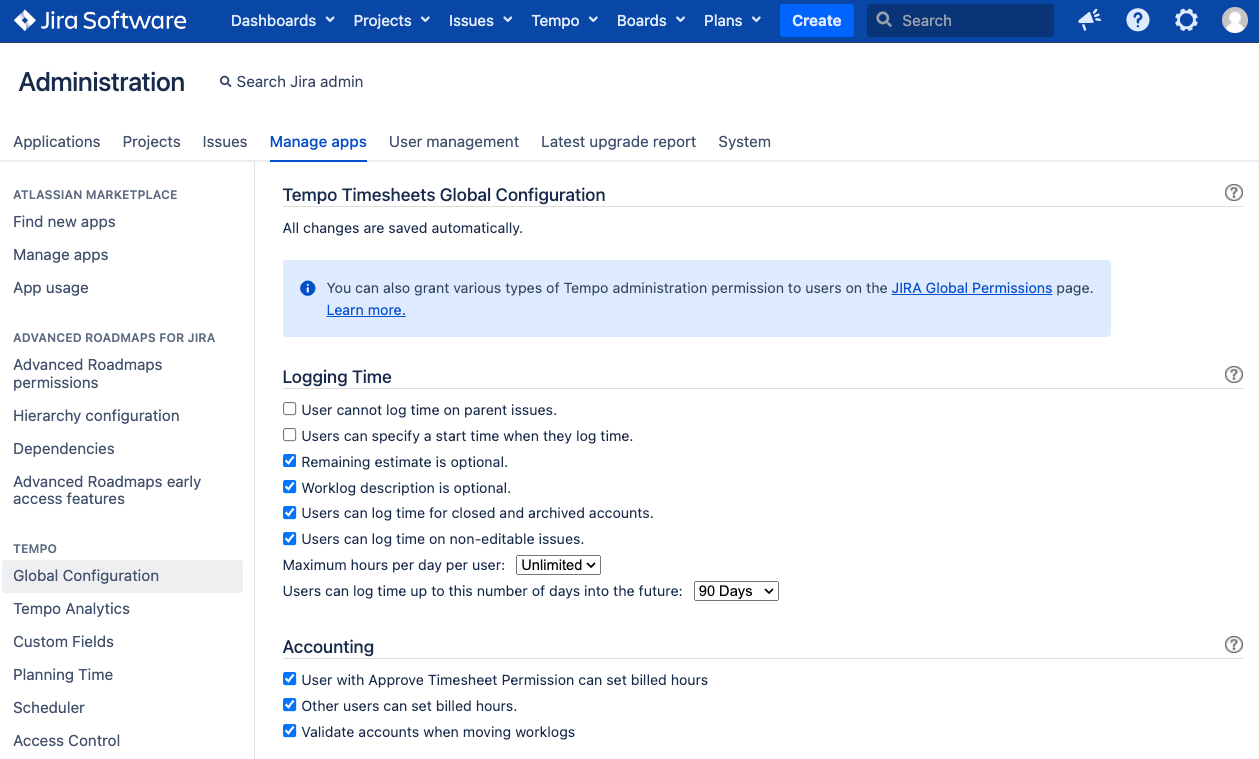Click help icon beside Accounting heading
Image resolution: width=1259 pixels, height=759 pixels.
click(1233, 645)
